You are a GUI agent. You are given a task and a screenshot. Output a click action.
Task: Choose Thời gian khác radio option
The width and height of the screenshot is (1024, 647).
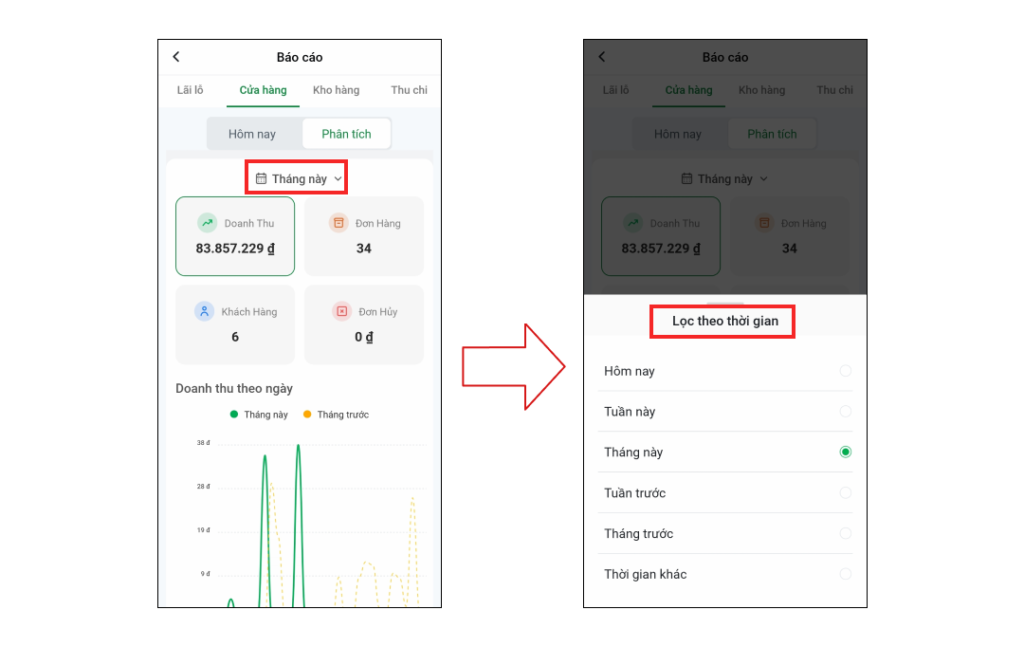point(845,574)
